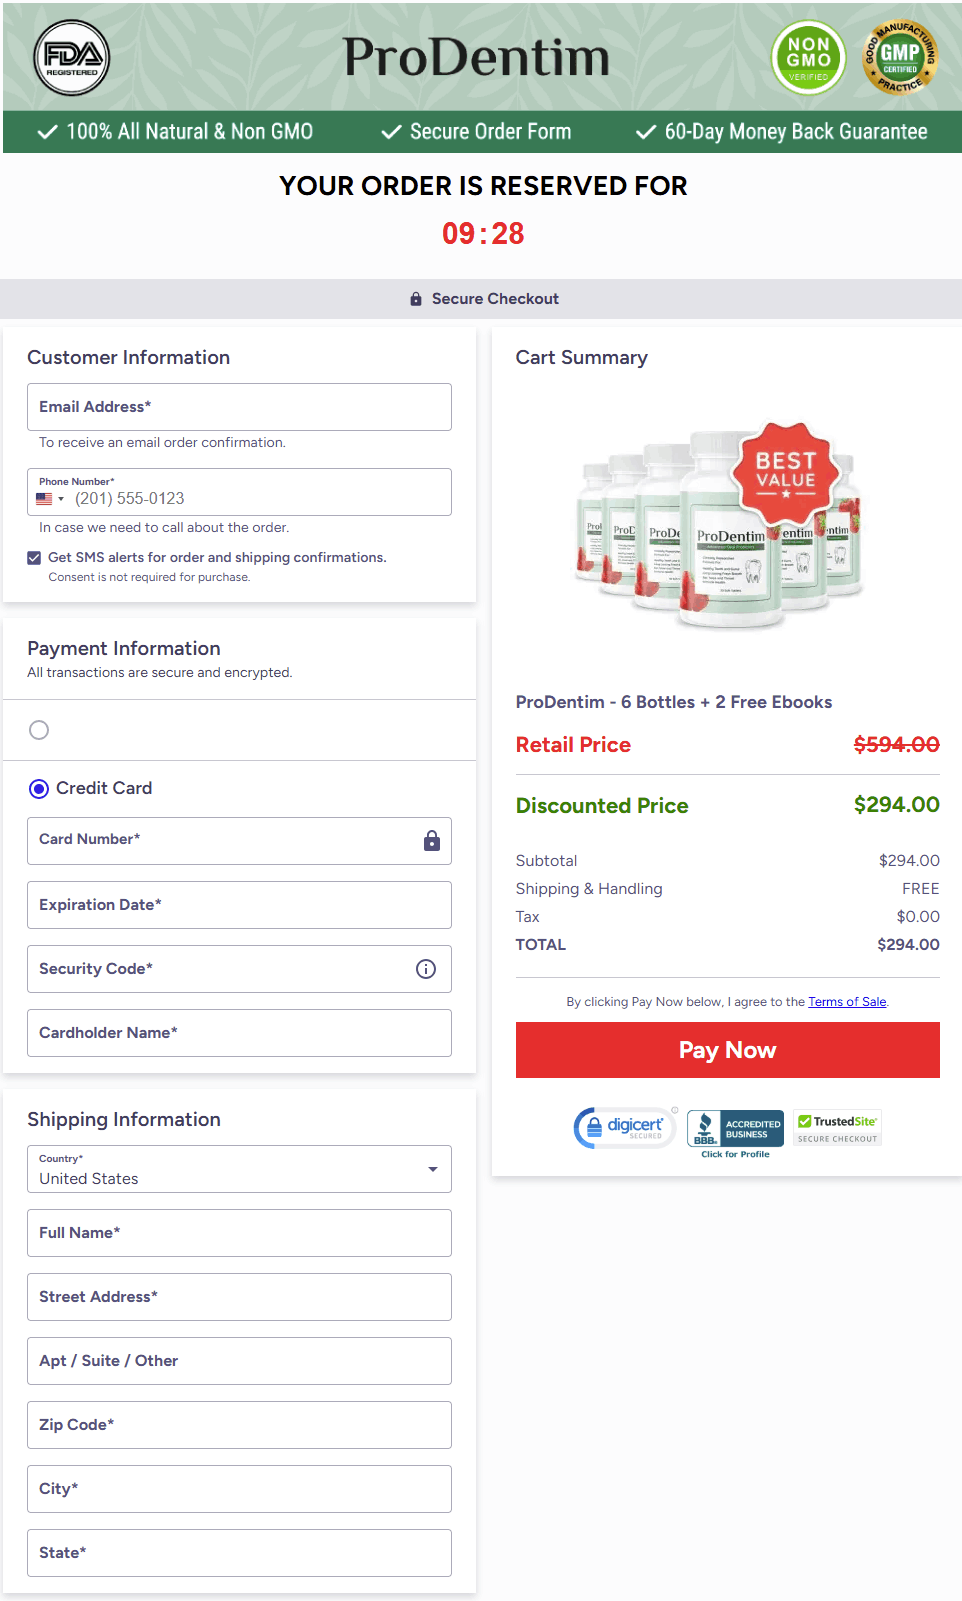The image size is (962, 1601).
Task: Click the Non GMO Verified badge
Action: click(x=808, y=58)
